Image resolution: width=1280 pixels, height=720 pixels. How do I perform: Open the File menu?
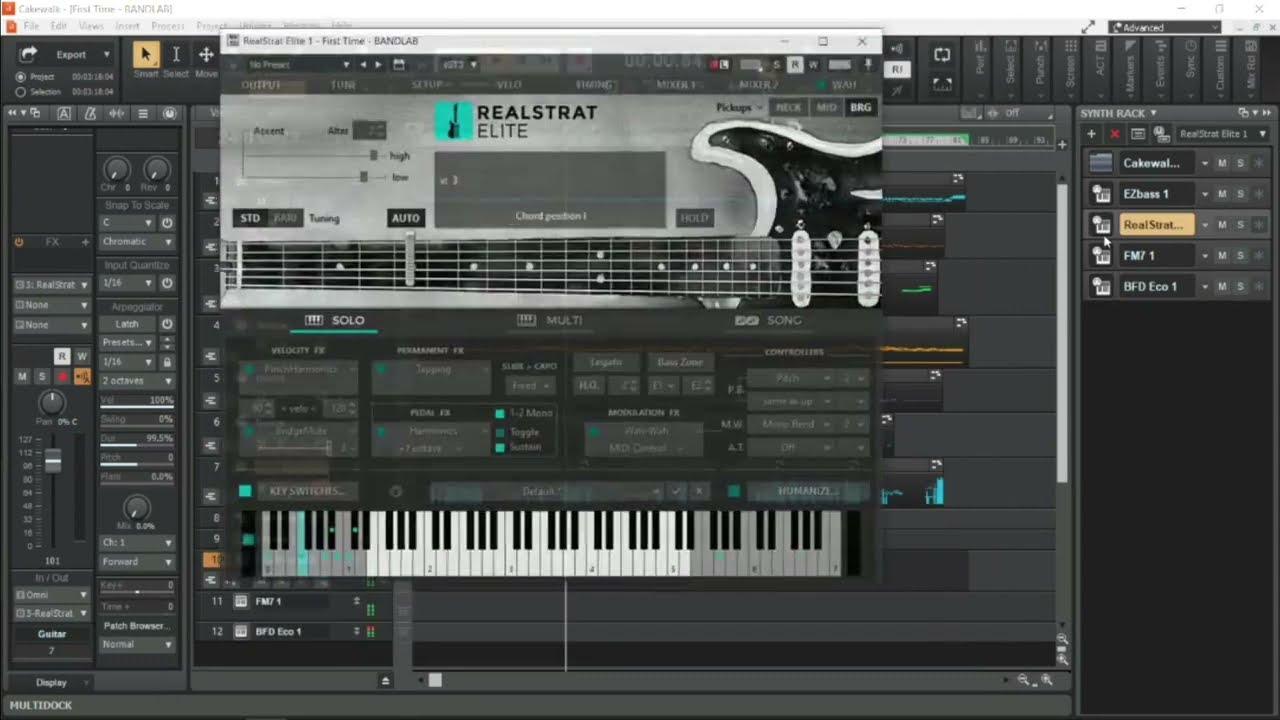tap(31, 25)
